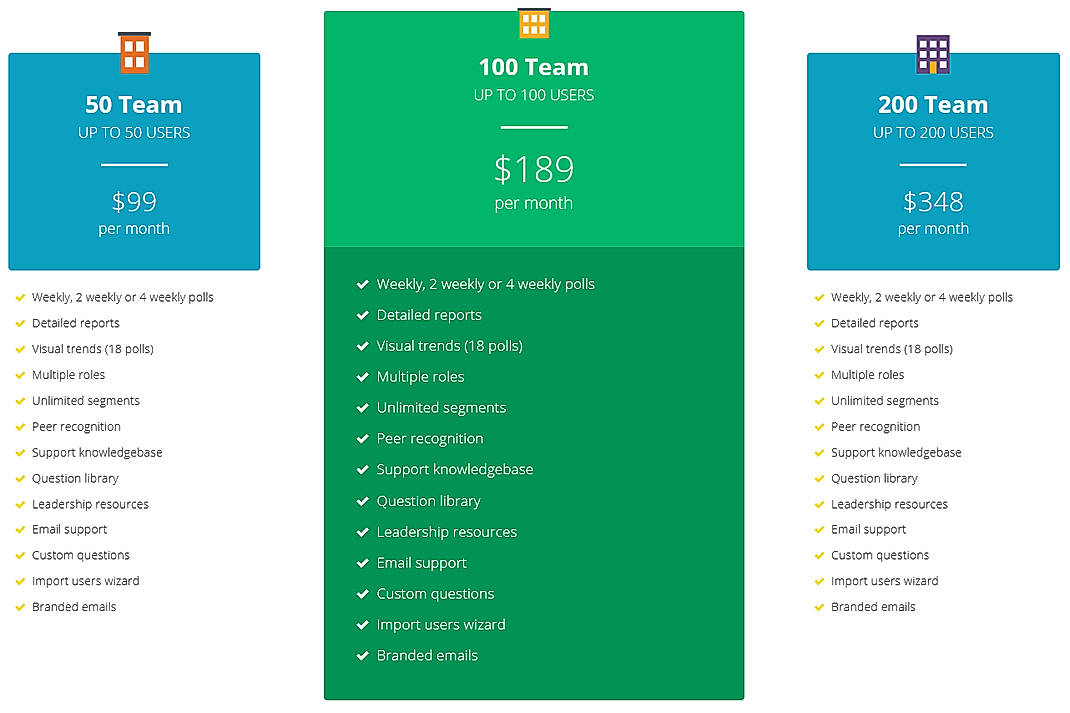Click the $348 price under 200 Team
1070x713 pixels.
coord(932,200)
